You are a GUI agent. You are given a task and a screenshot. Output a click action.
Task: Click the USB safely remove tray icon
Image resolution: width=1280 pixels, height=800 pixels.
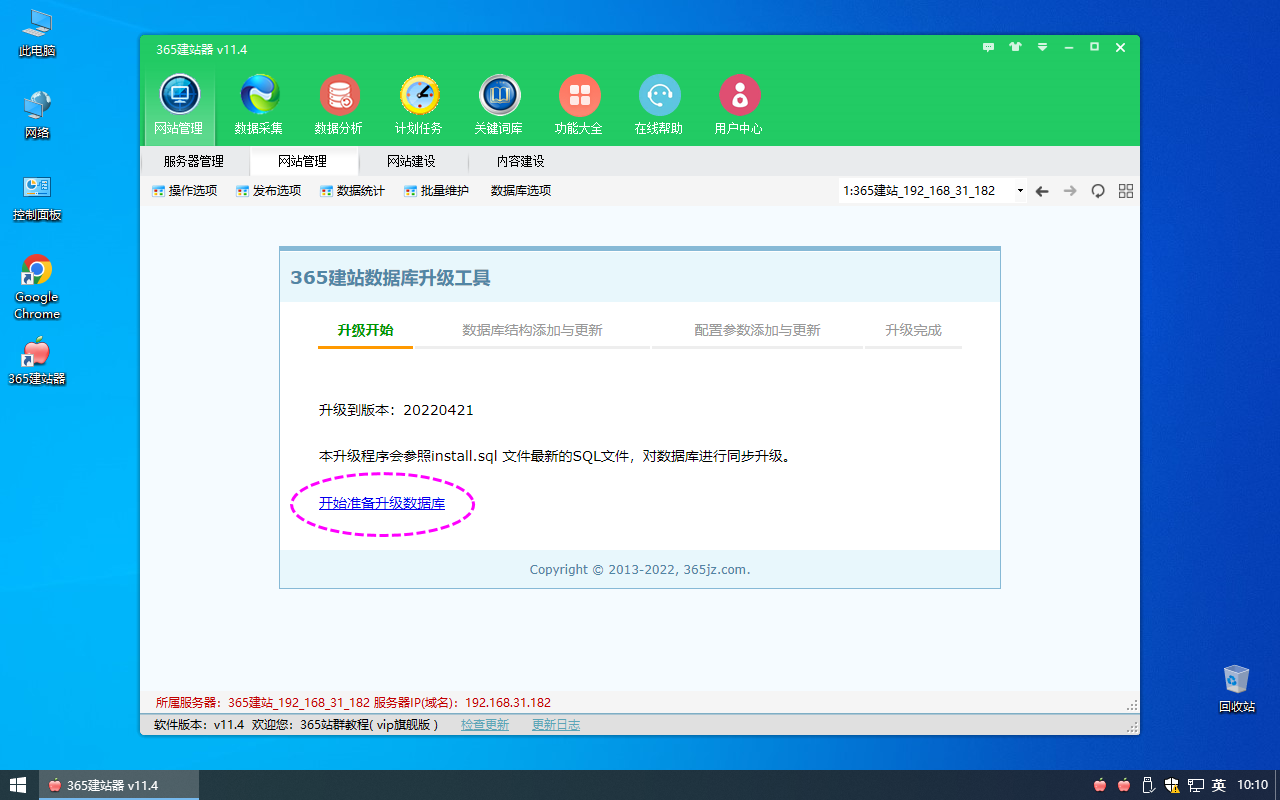(1149, 785)
